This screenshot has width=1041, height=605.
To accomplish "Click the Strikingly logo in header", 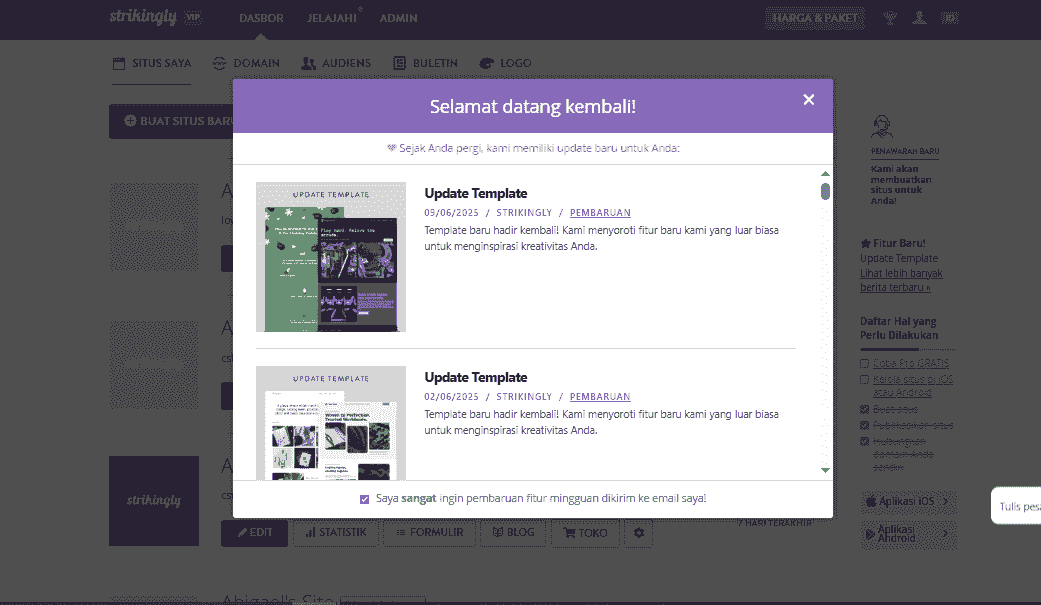I will click(143, 17).
